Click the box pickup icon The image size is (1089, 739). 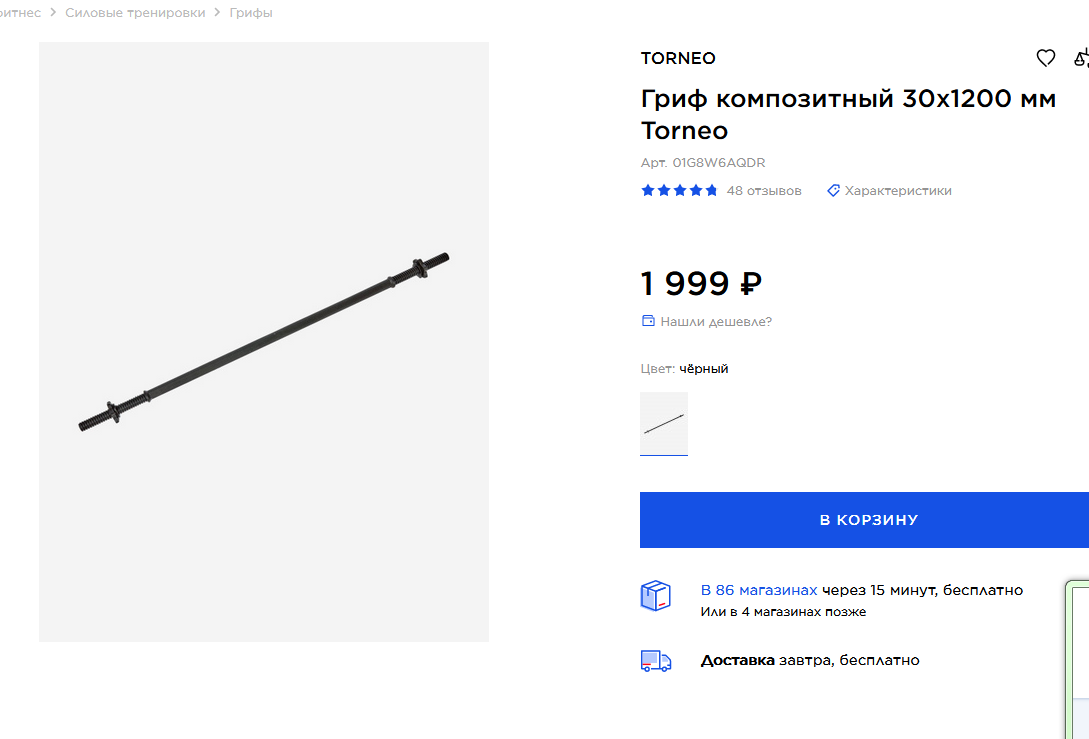(x=656, y=596)
